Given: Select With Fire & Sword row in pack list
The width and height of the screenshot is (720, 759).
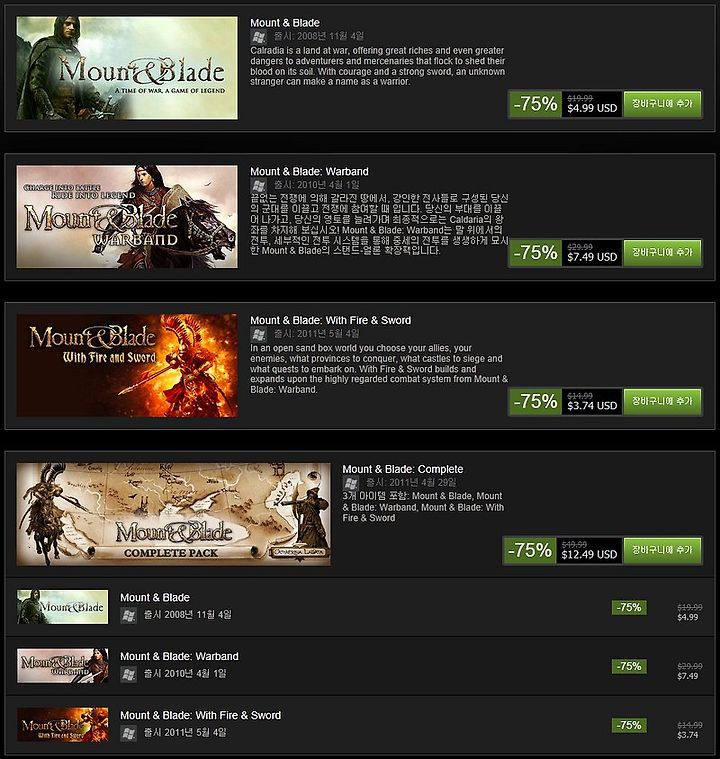Looking at the screenshot, I should pyautogui.click(x=360, y=725).
